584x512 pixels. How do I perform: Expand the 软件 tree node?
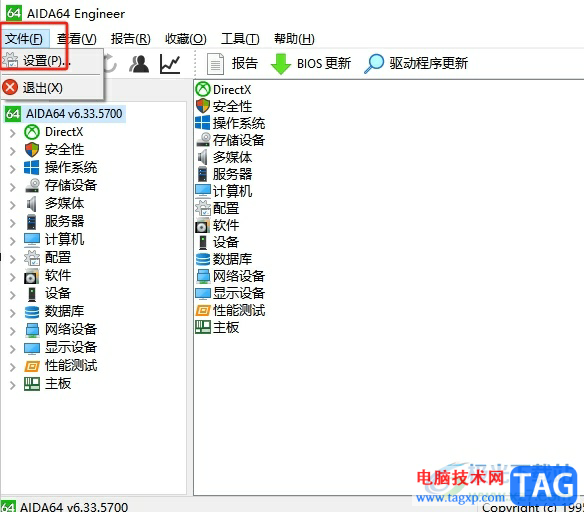pyautogui.click(x=12, y=276)
